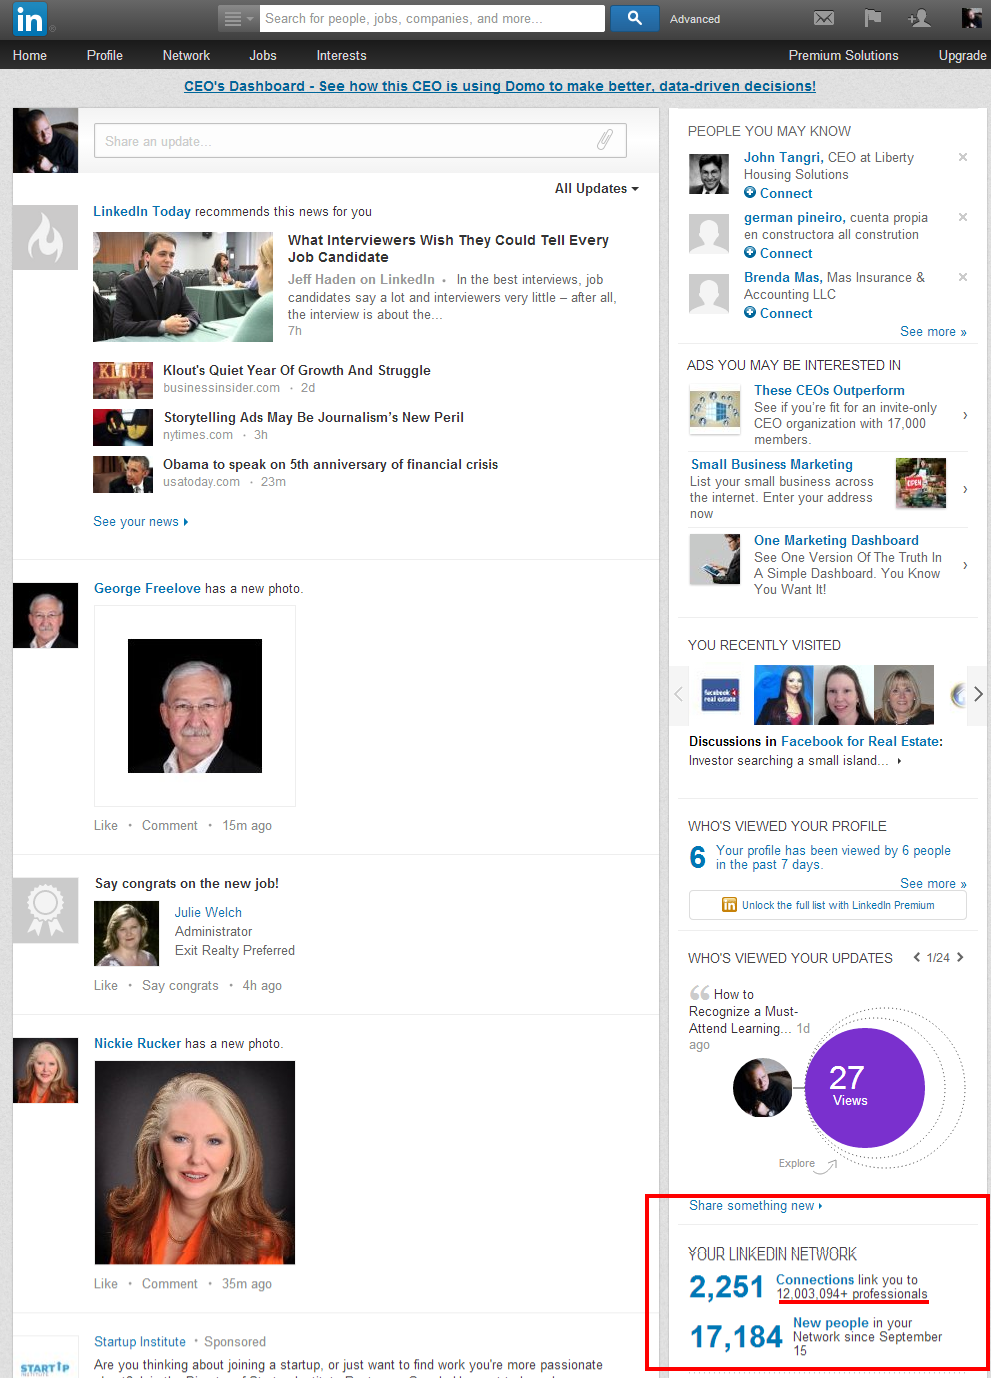Dismiss german pineiro suggestion with X
The width and height of the screenshot is (991, 1378).
pyautogui.click(x=963, y=217)
